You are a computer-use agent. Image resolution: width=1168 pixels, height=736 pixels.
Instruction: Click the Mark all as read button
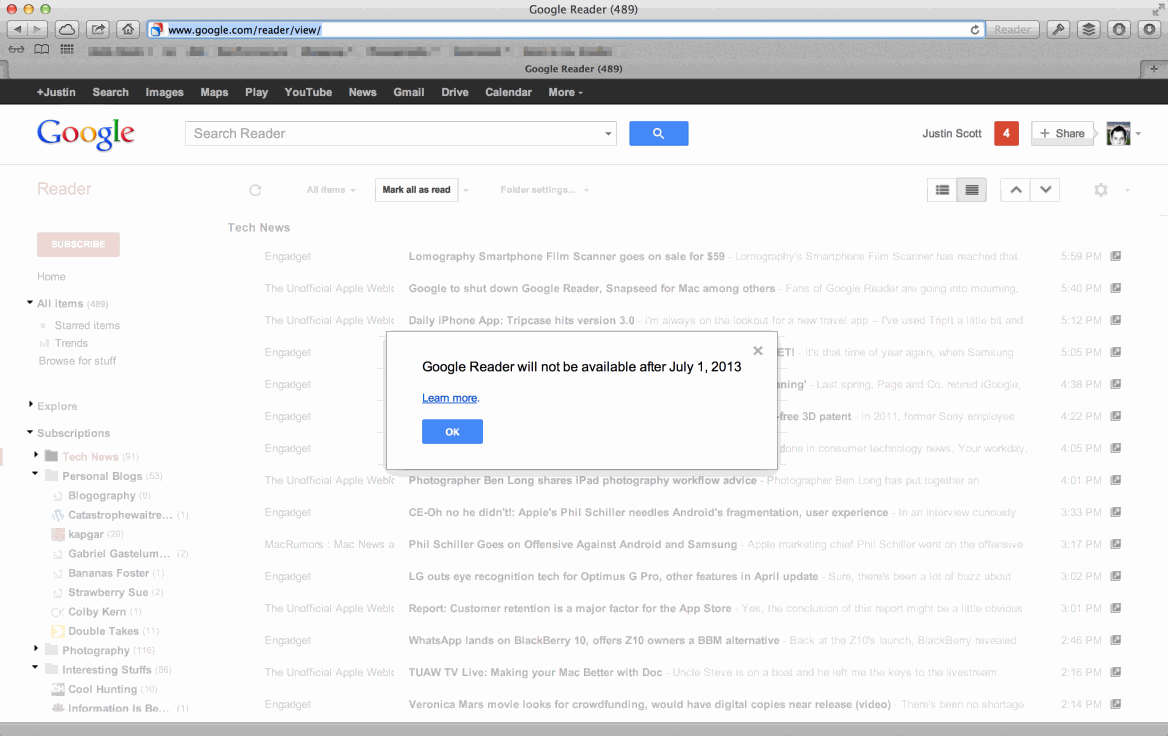pos(416,190)
